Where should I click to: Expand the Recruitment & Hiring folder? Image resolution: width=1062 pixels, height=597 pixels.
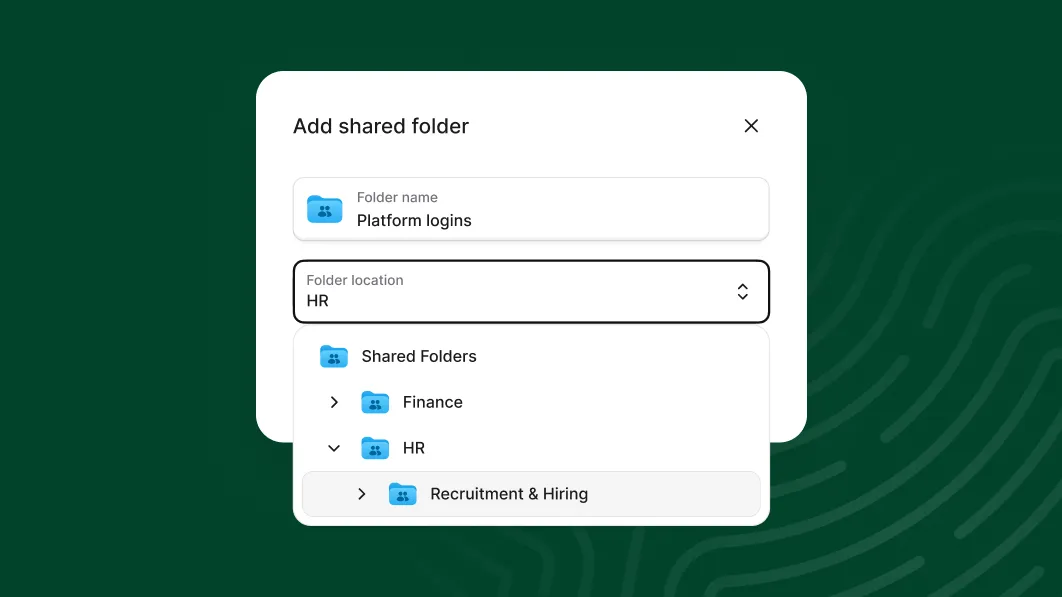[x=362, y=493]
